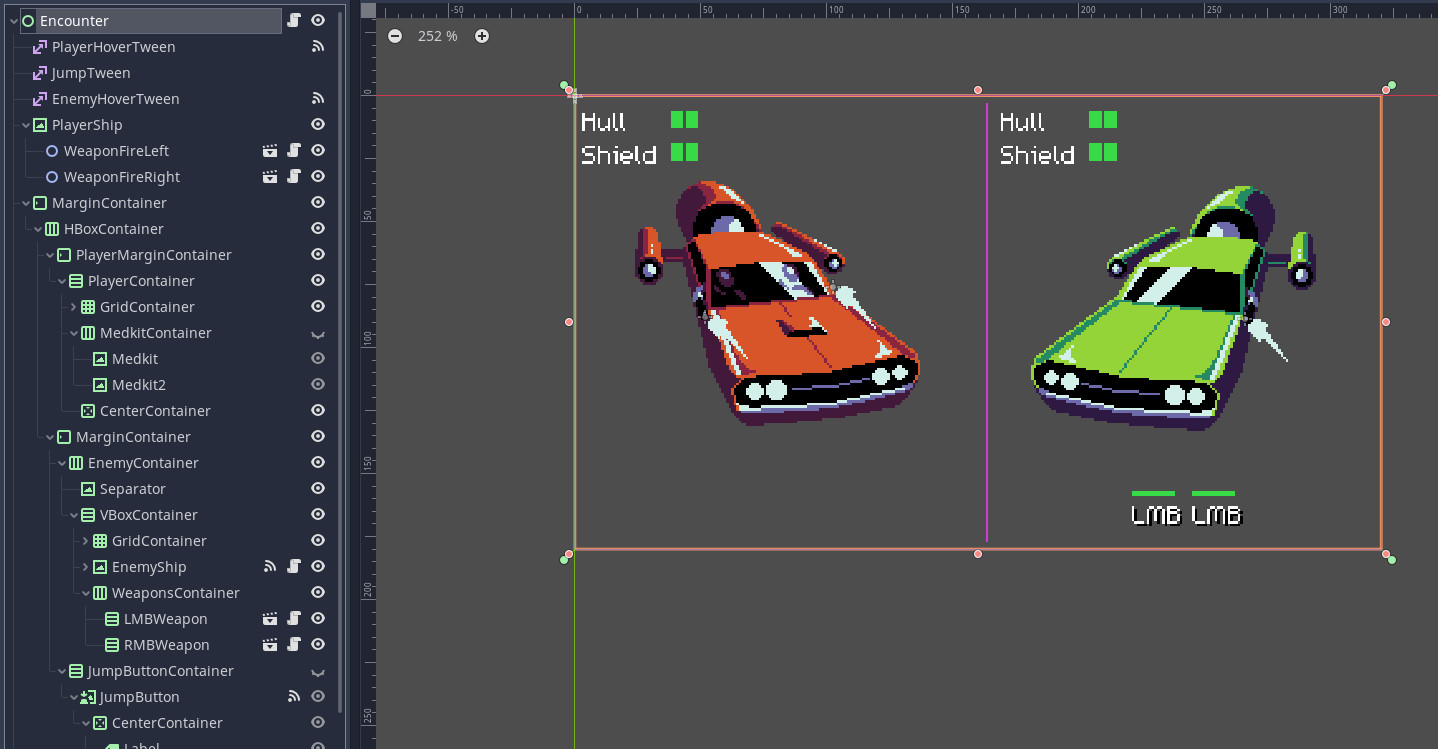This screenshot has height=749, width=1438.
Task: Open the scene icon on LMBWeapon
Action: (x=270, y=619)
